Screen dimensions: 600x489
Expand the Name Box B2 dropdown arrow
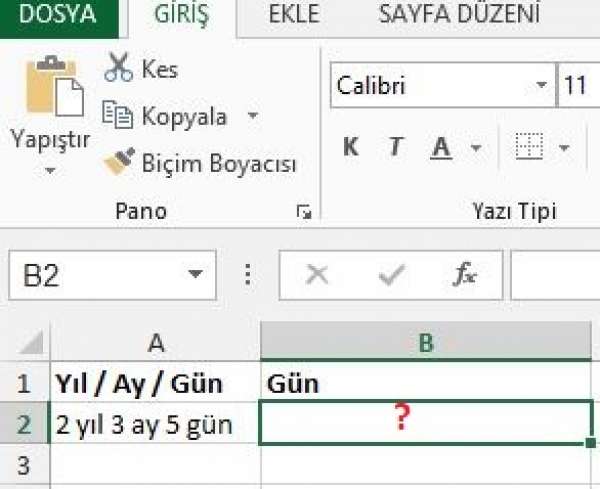click(196, 274)
